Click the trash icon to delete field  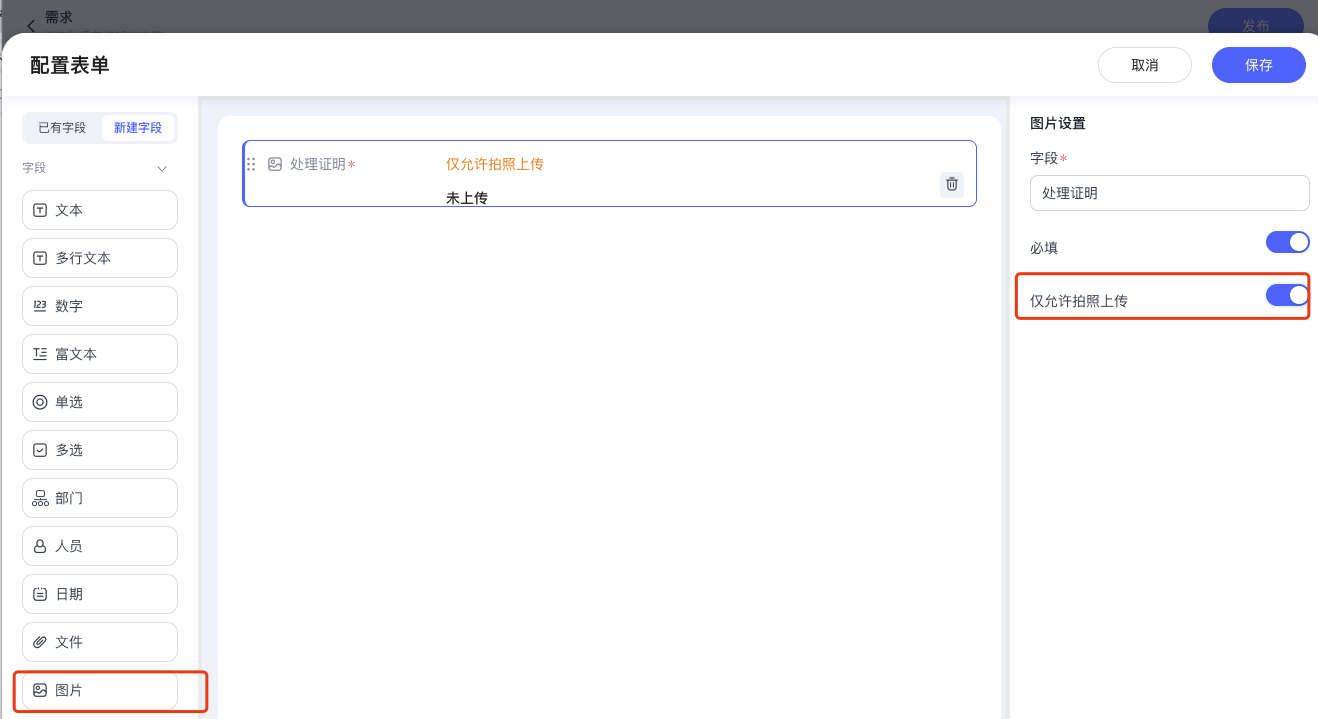pos(951,184)
